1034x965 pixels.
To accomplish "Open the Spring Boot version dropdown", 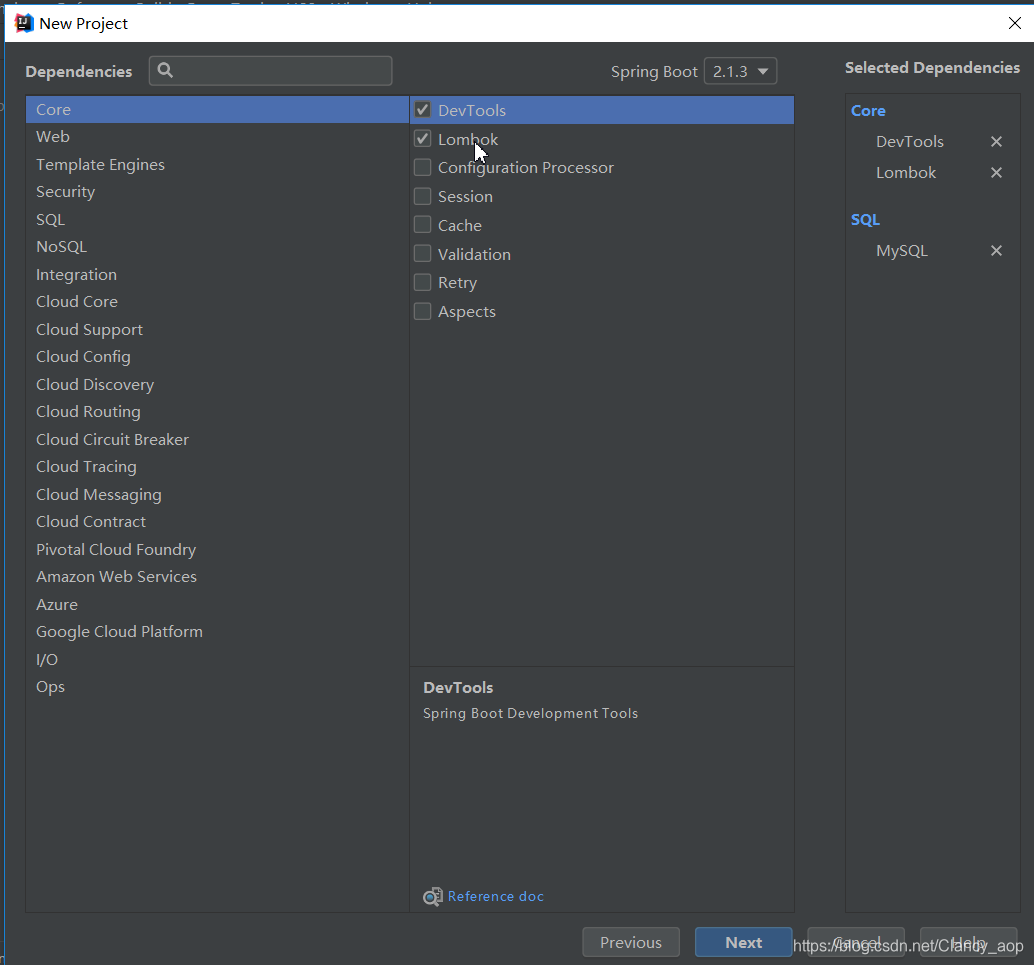I will [740, 71].
